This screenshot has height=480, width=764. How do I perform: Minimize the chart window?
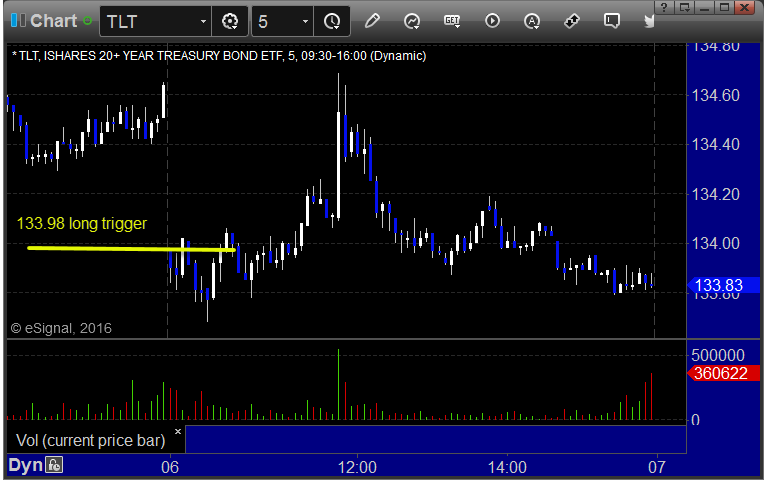tap(705, 7)
